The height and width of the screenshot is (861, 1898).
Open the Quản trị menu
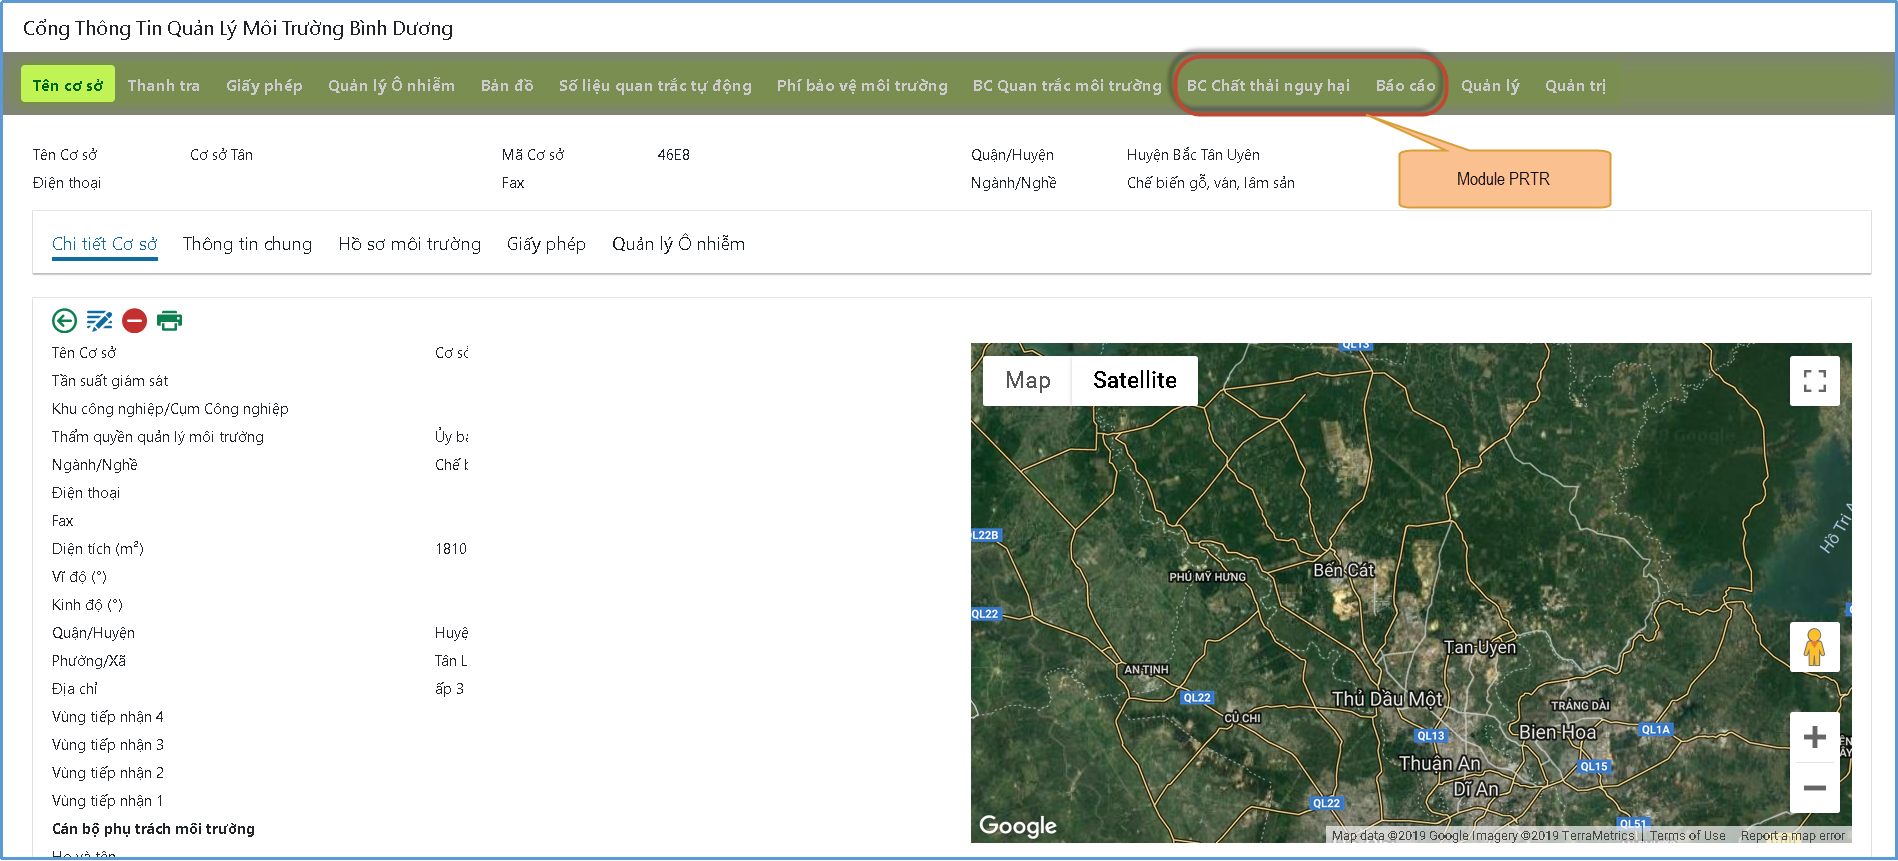(1575, 86)
